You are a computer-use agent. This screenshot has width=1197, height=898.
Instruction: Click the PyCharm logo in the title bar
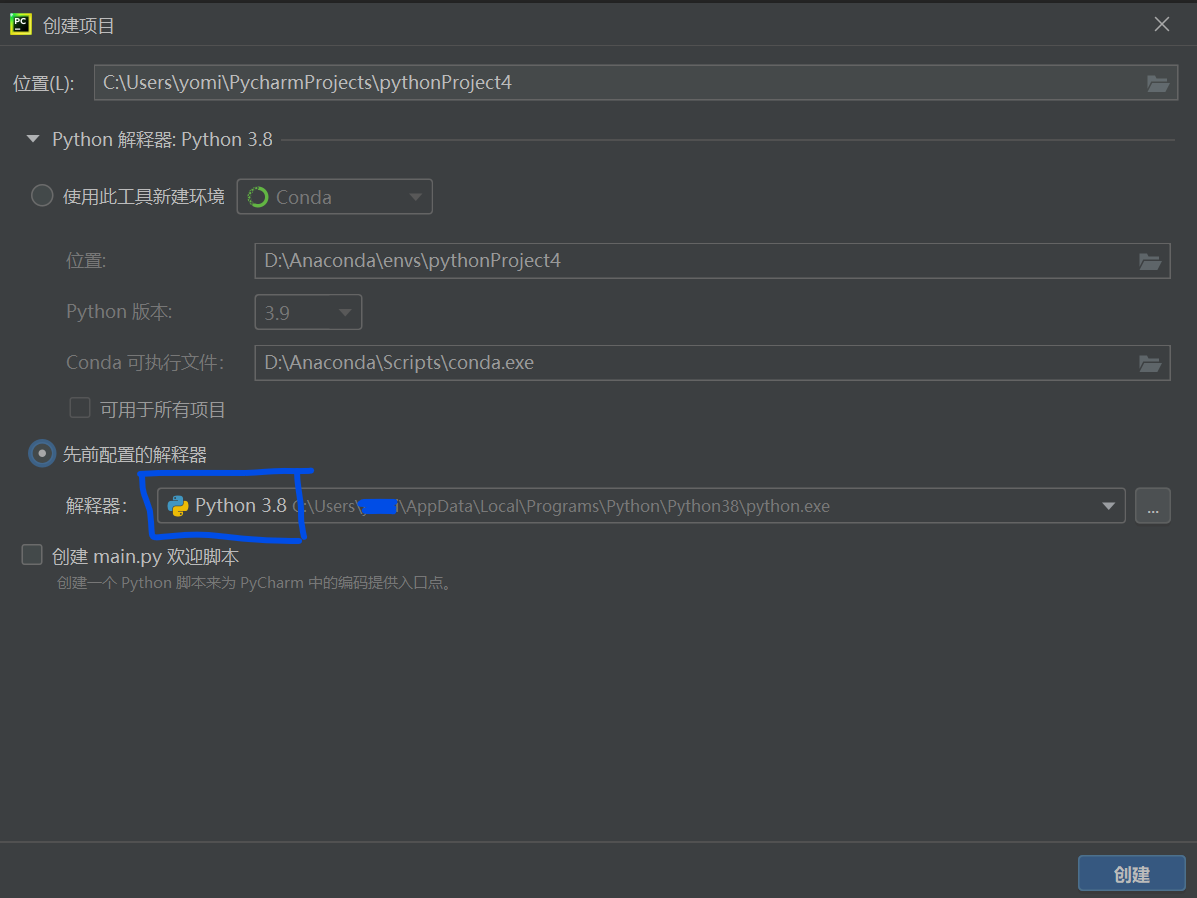pos(20,23)
